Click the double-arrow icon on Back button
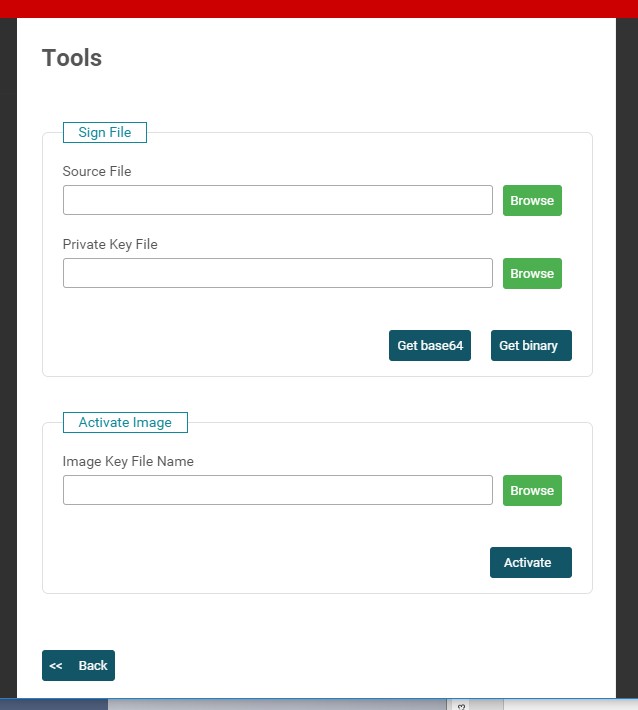638x710 pixels. [x=56, y=666]
